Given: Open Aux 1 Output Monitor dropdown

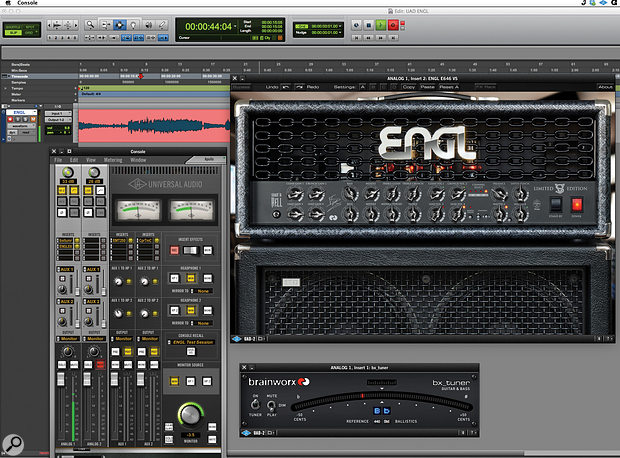Looking at the screenshot, I should tap(122, 339).
